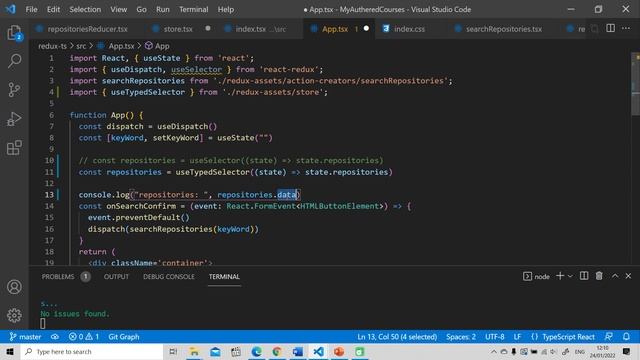The width and height of the screenshot is (640, 360).
Task: Open errors and warnings status indicator
Action: (x=84, y=337)
